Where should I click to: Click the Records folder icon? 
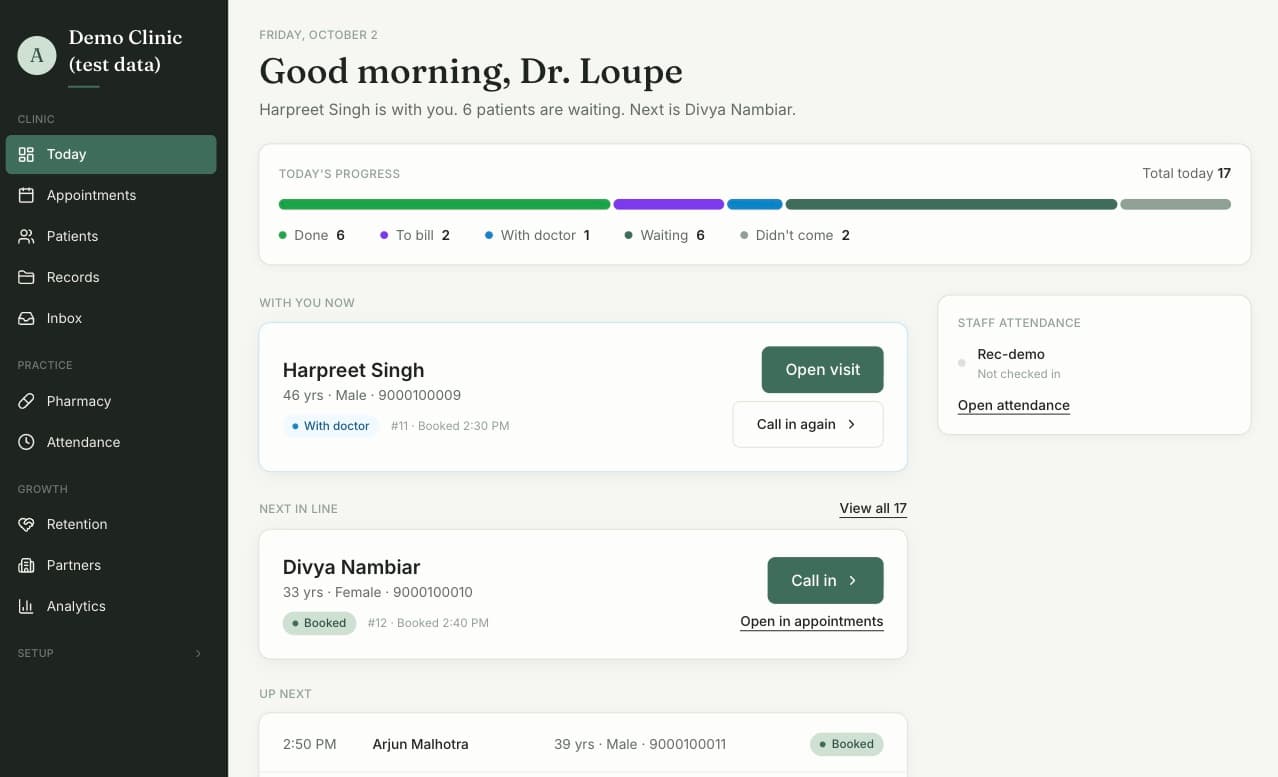(x=27, y=277)
